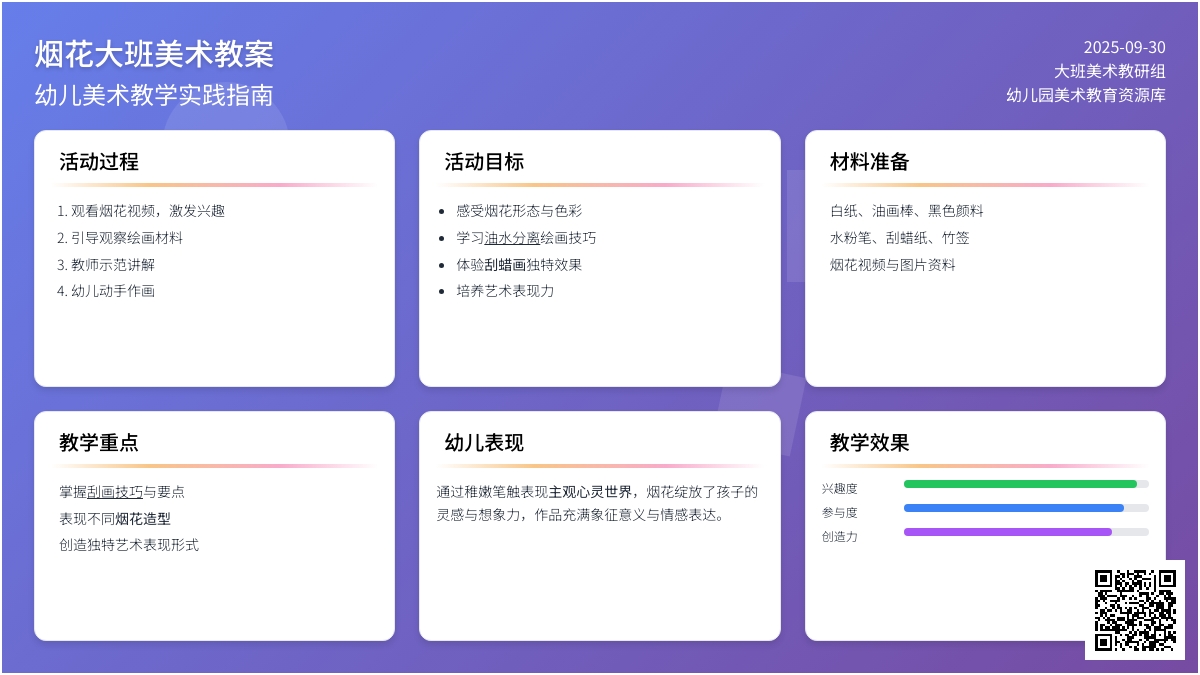Click the bold 刮蜡画 text
1200x675 pixels.
point(505,265)
